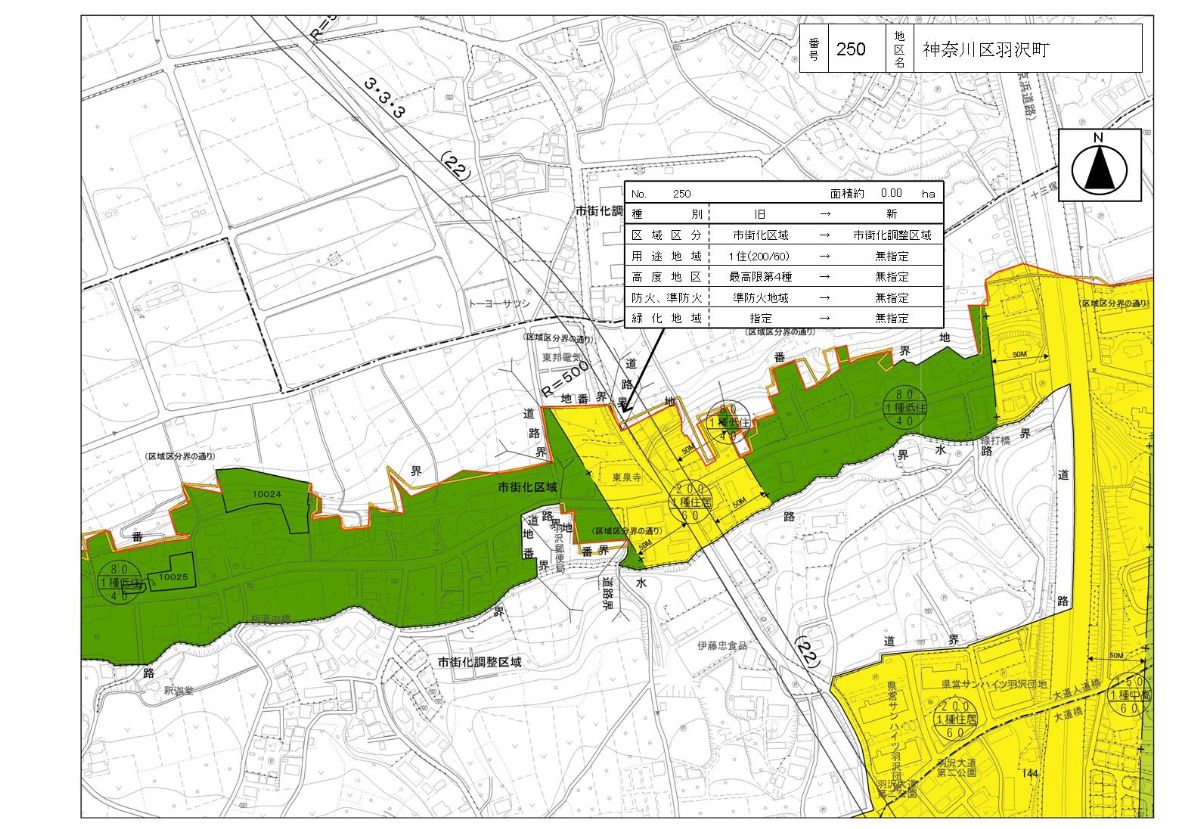1200x829 pixels.
Task: Click the circled 200/60 marker below 東泉寺
Action: pyautogui.click(x=686, y=501)
